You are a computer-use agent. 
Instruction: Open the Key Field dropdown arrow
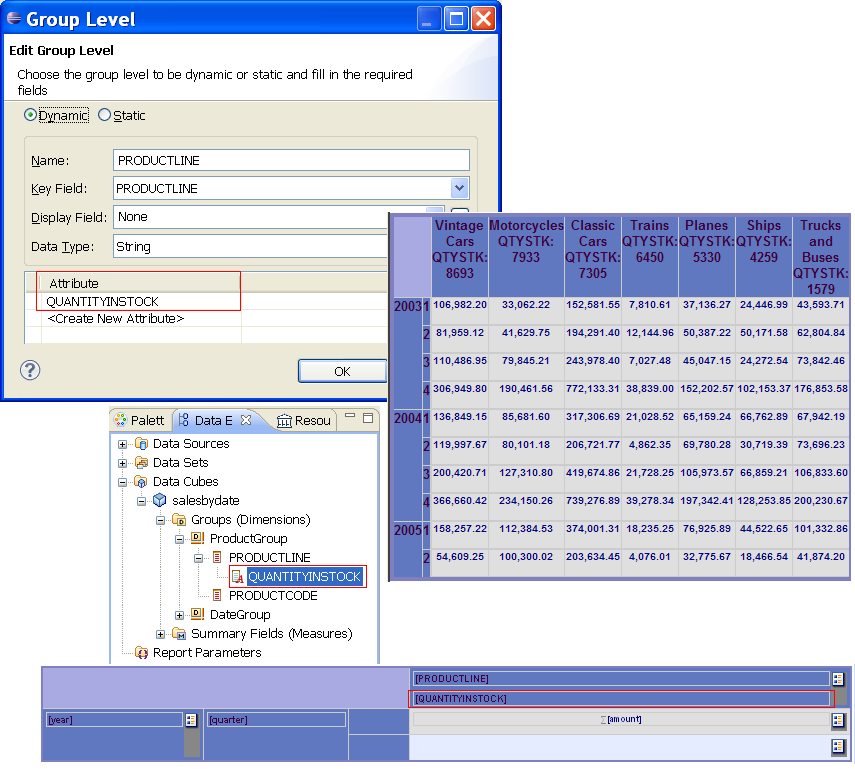(460, 188)
